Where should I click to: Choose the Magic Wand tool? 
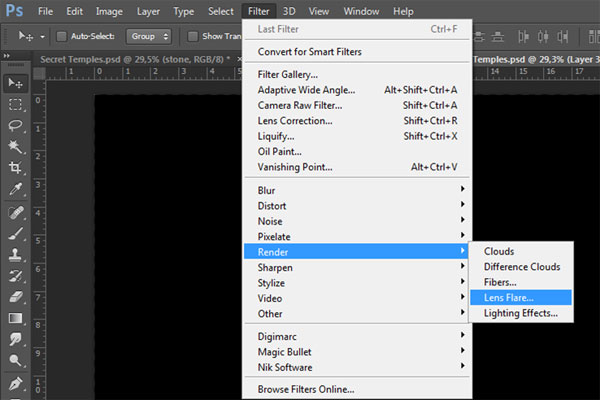tap(16, 147)
